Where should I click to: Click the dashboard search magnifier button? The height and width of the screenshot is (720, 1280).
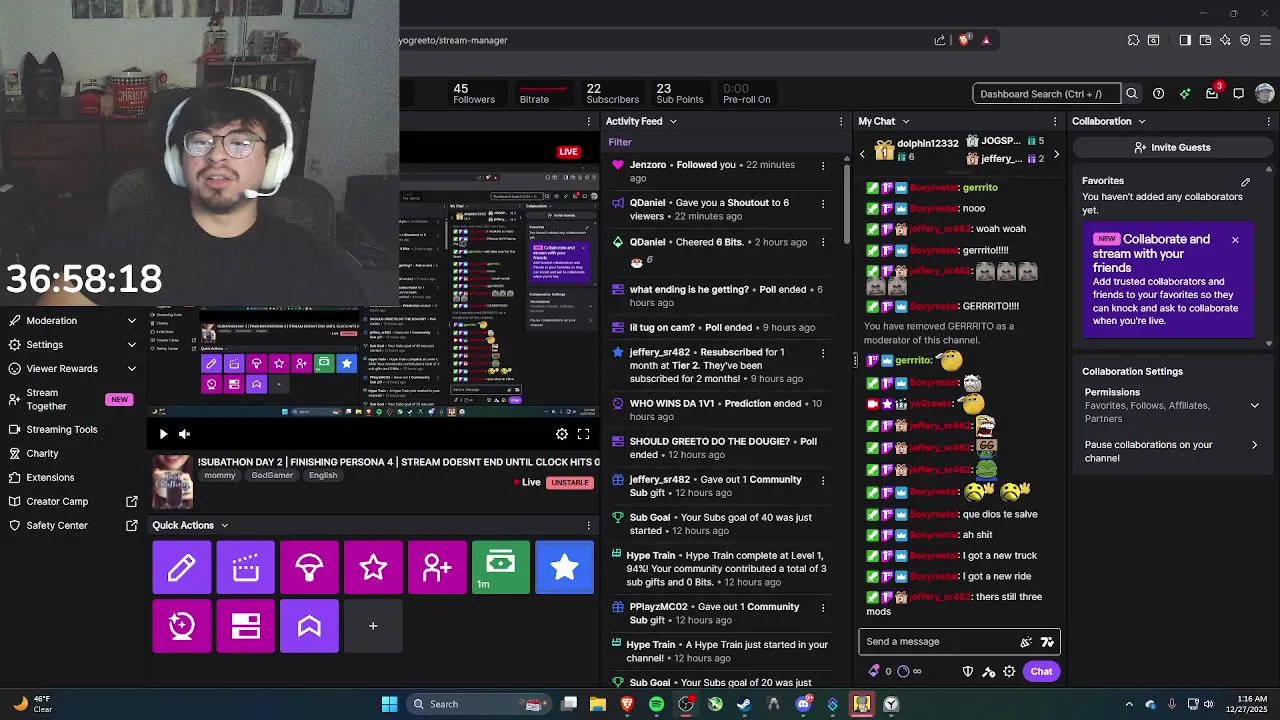pos(1131,94)
